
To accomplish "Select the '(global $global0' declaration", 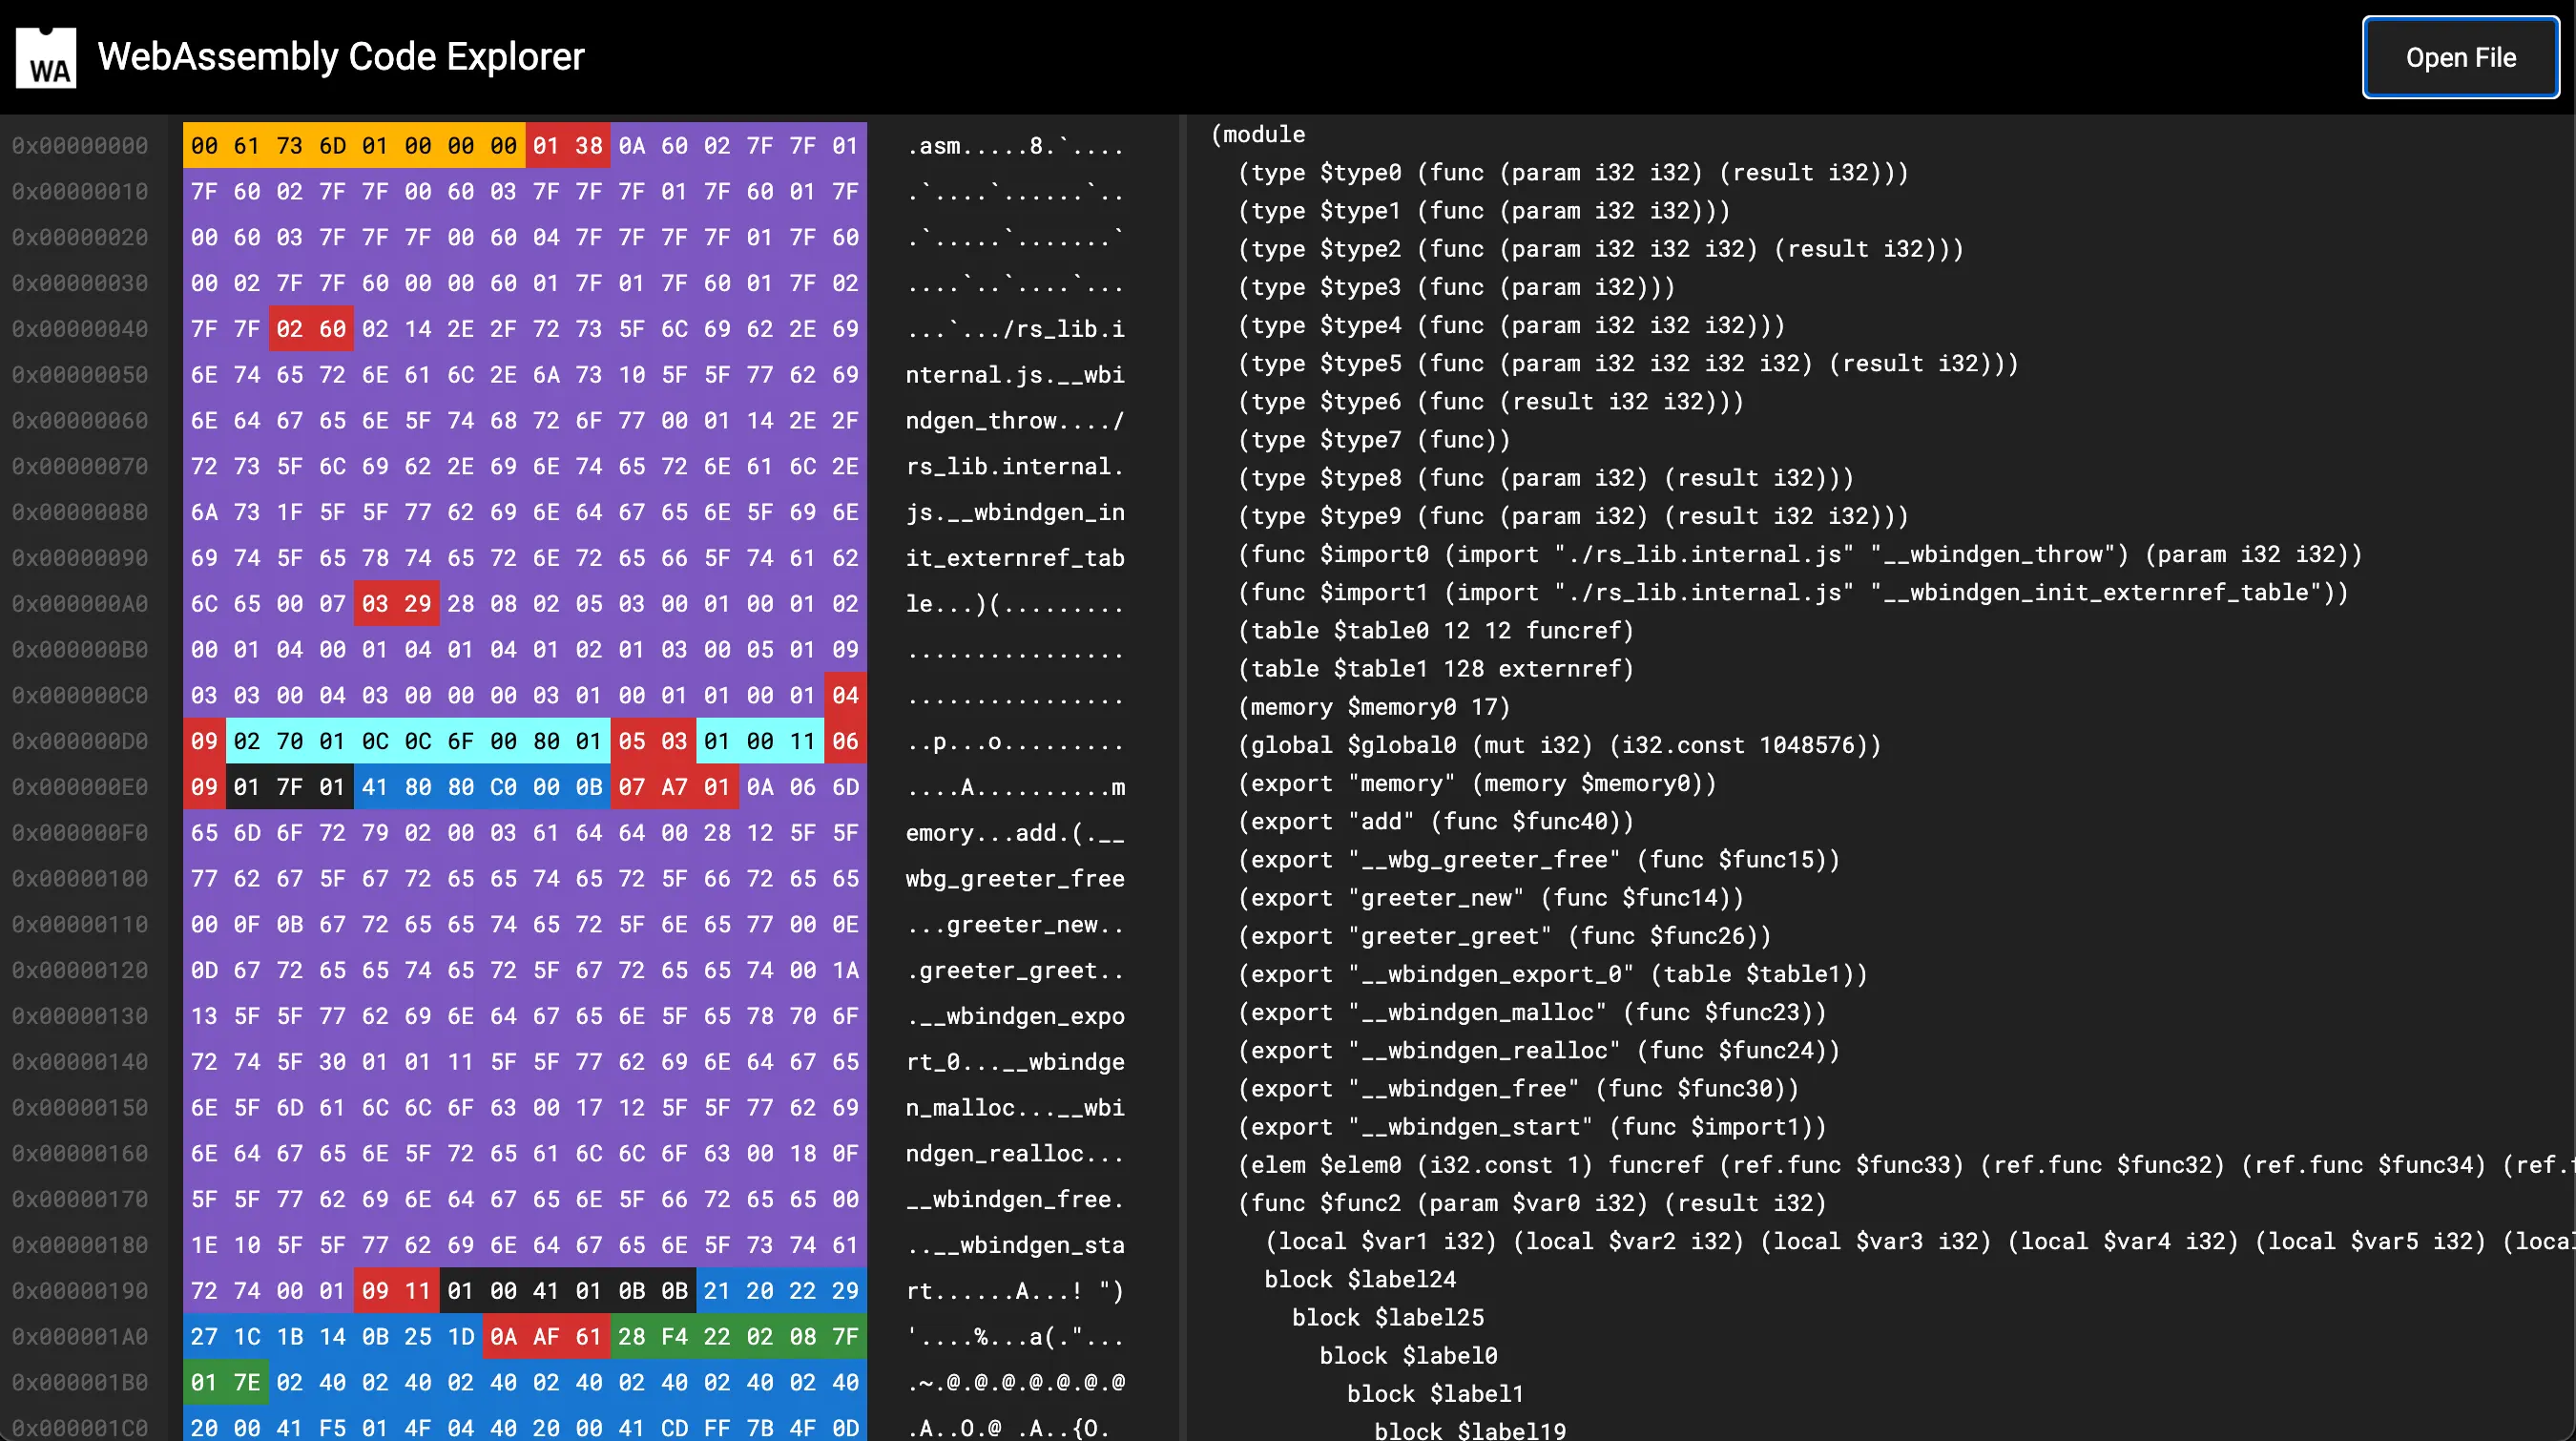I will tap(1557, 744).
